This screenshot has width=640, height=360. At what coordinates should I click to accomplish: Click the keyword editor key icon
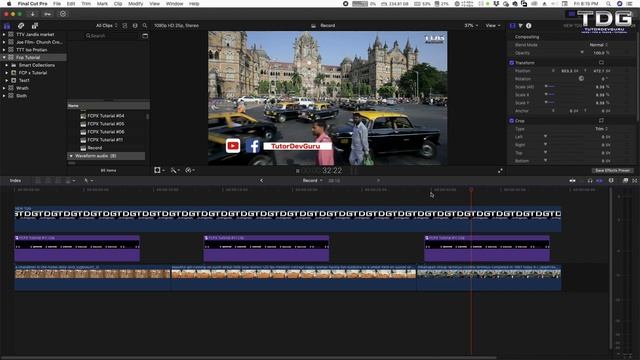click(x=47, y=14)
